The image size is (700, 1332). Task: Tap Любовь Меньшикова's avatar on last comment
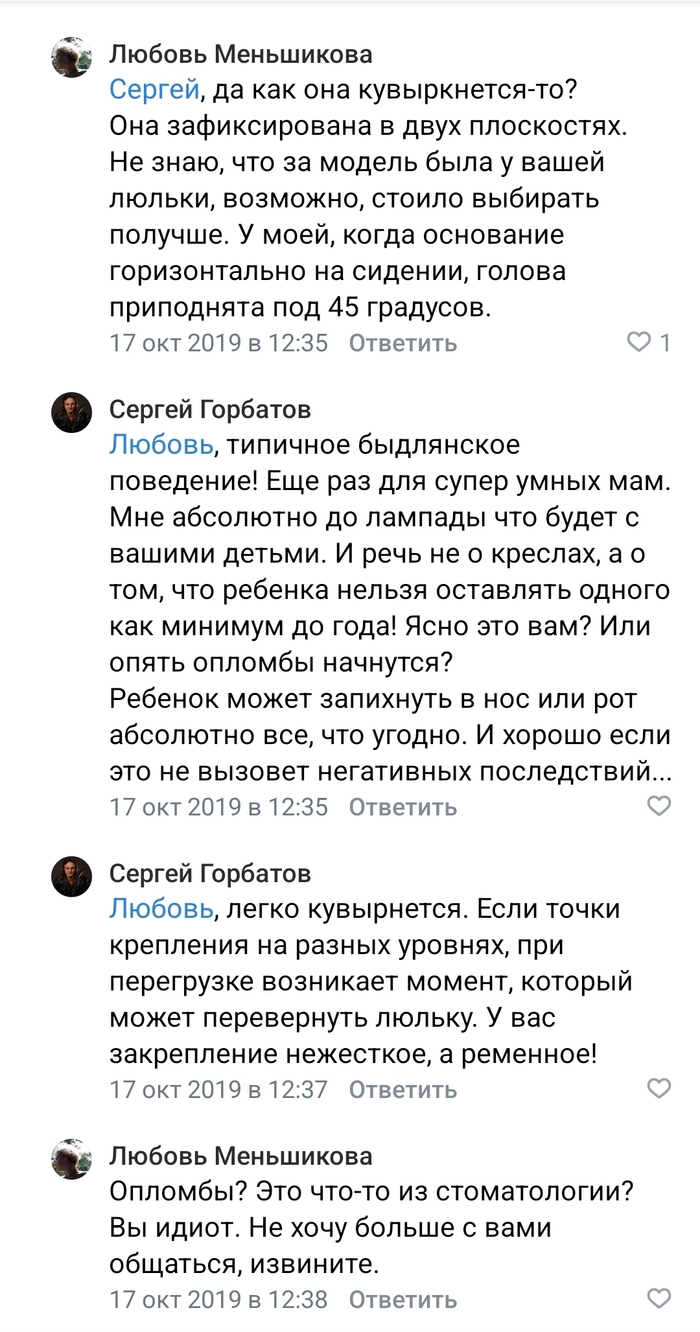pyautogui.click(x=72, y=1160)
